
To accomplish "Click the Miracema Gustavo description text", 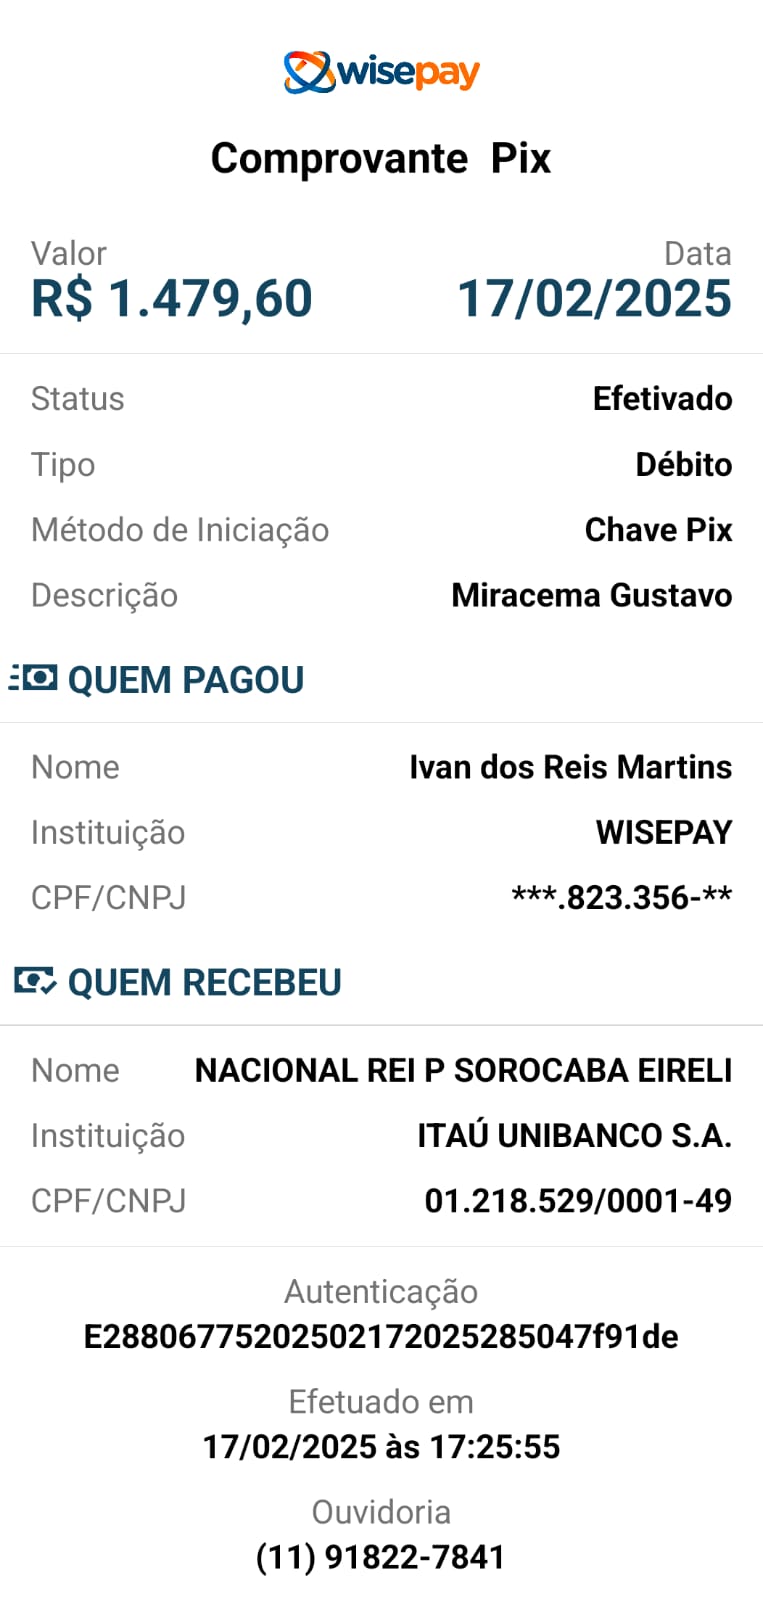I will pos(591,595).
